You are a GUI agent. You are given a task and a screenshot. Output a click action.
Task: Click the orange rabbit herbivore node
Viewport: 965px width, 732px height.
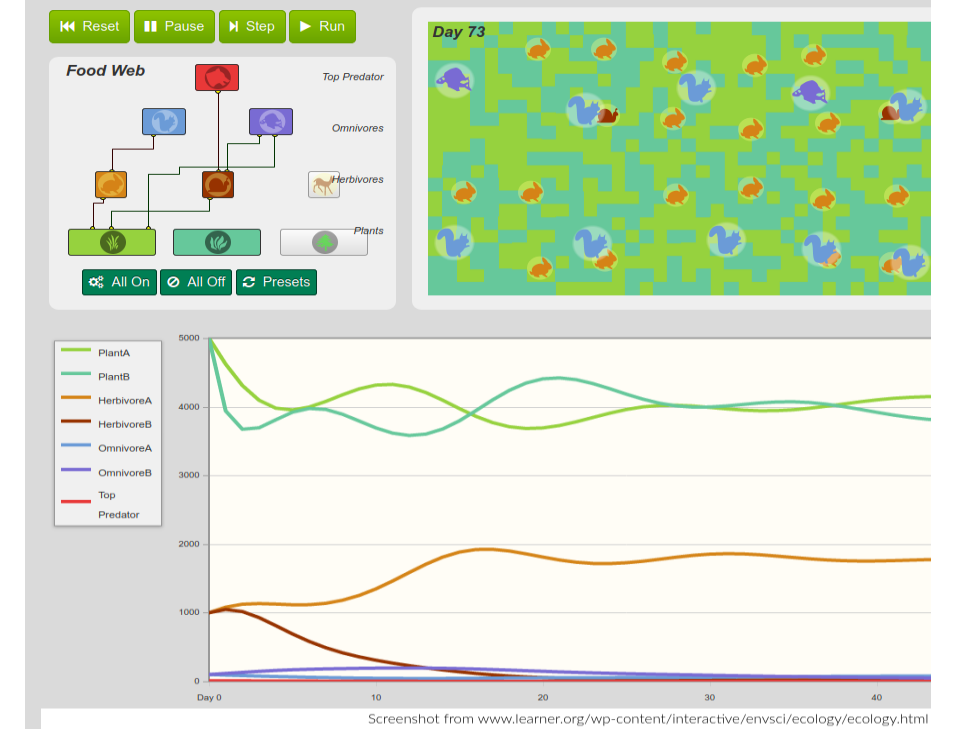(111, 184)
